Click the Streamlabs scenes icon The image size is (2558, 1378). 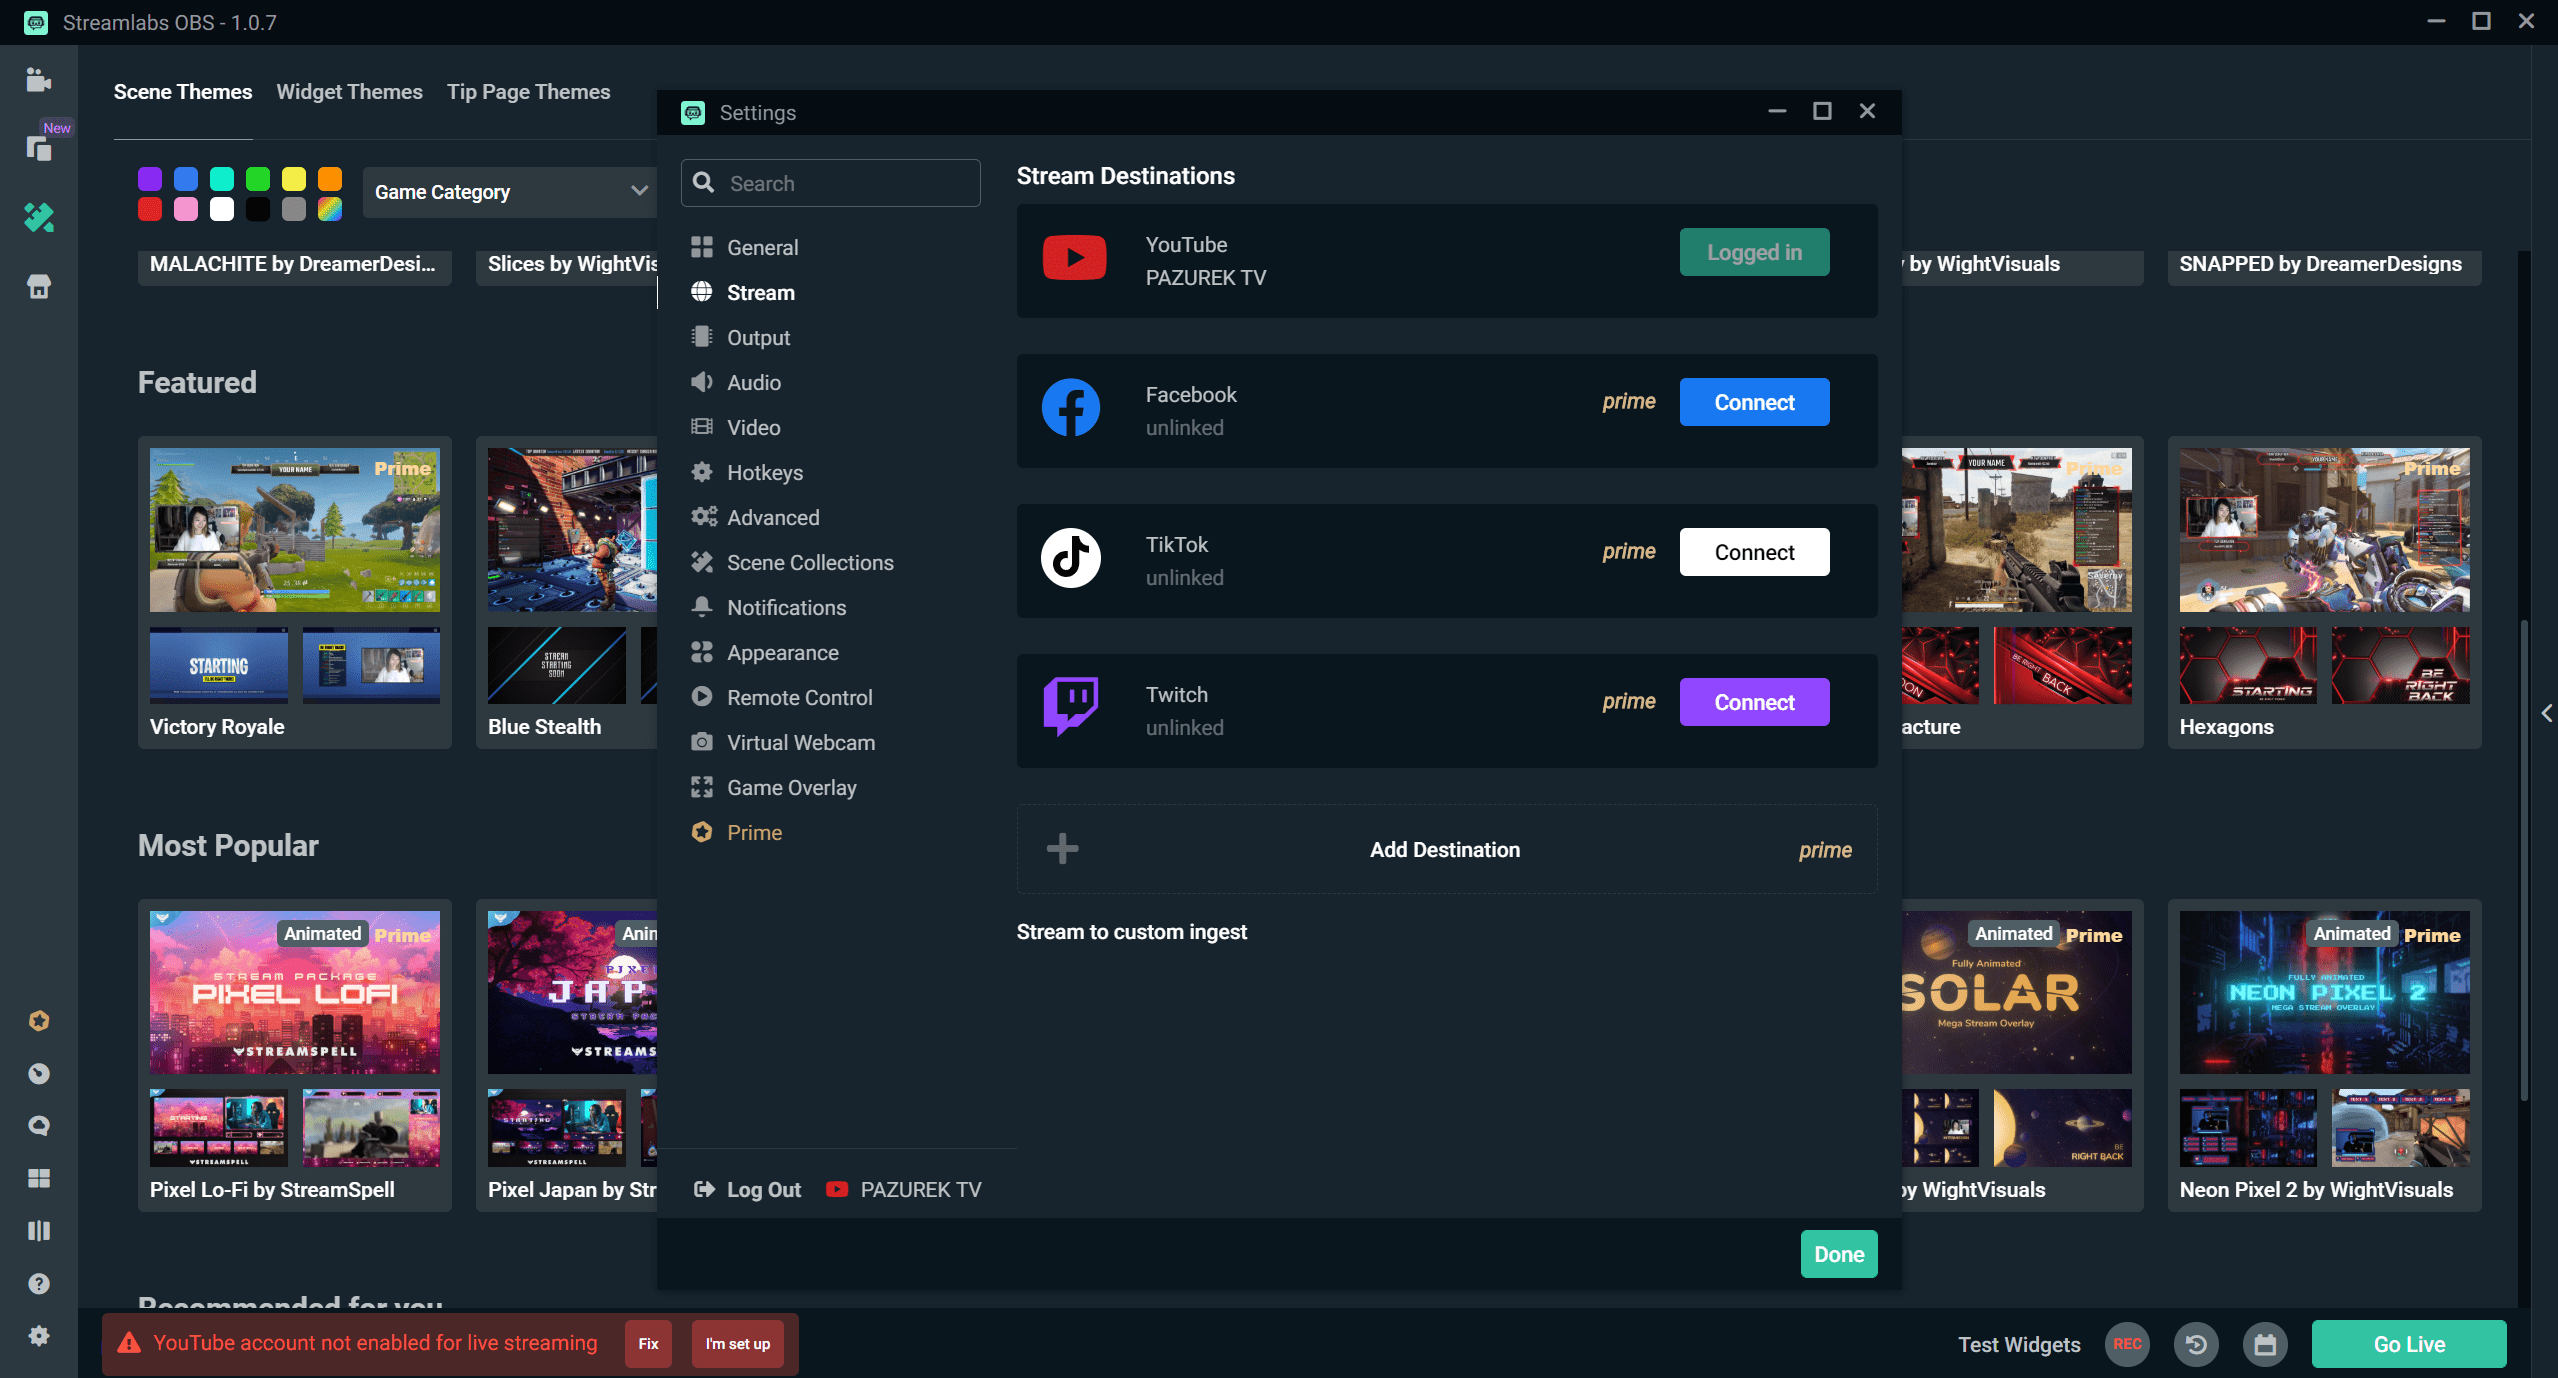[x=37, y=81]
